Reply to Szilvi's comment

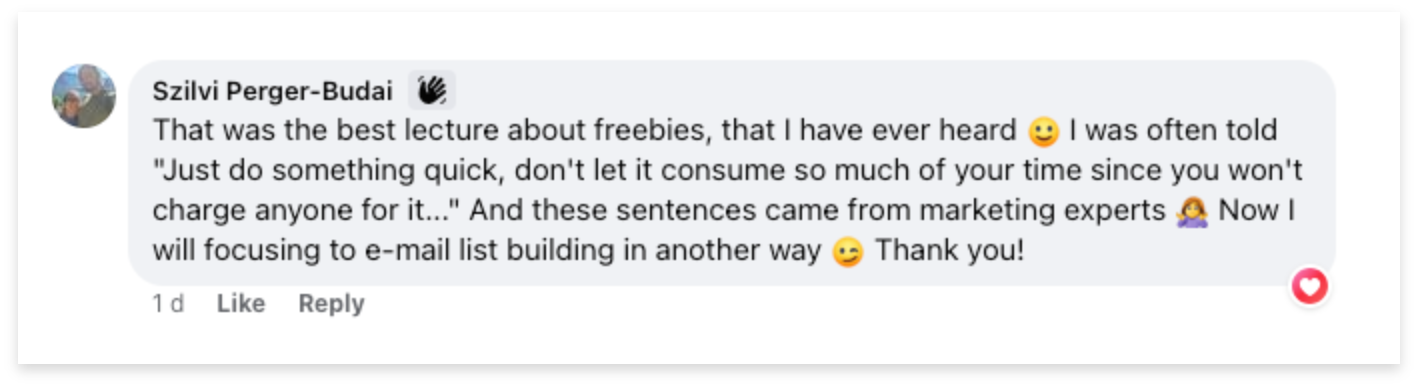coord(331,303)
